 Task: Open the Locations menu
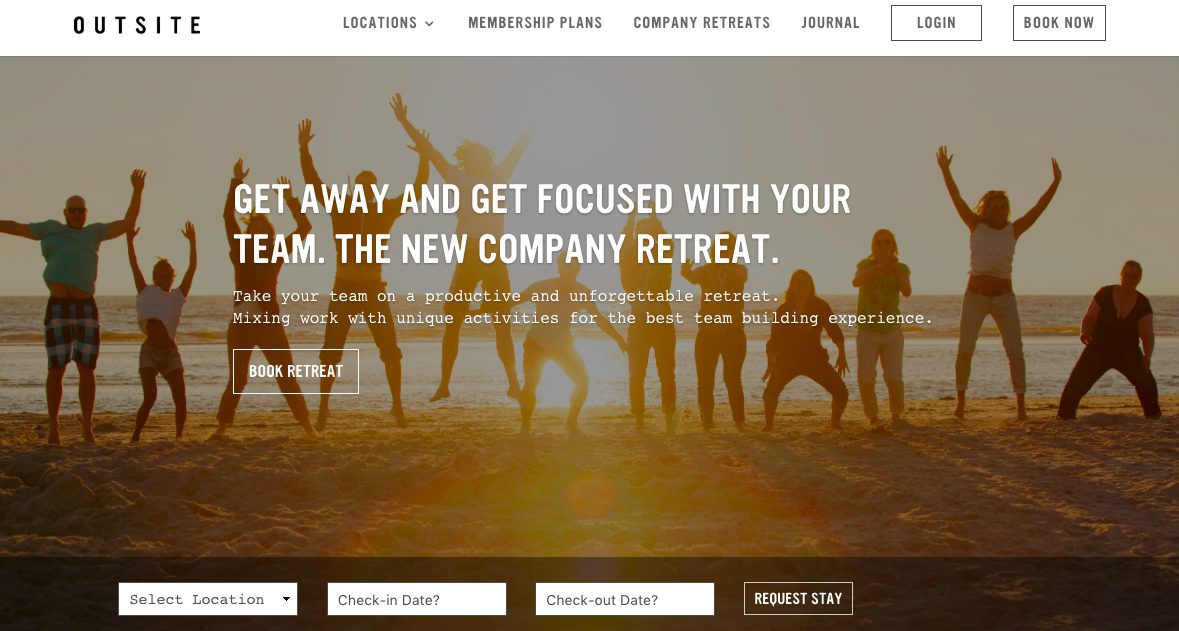point(380,23)
